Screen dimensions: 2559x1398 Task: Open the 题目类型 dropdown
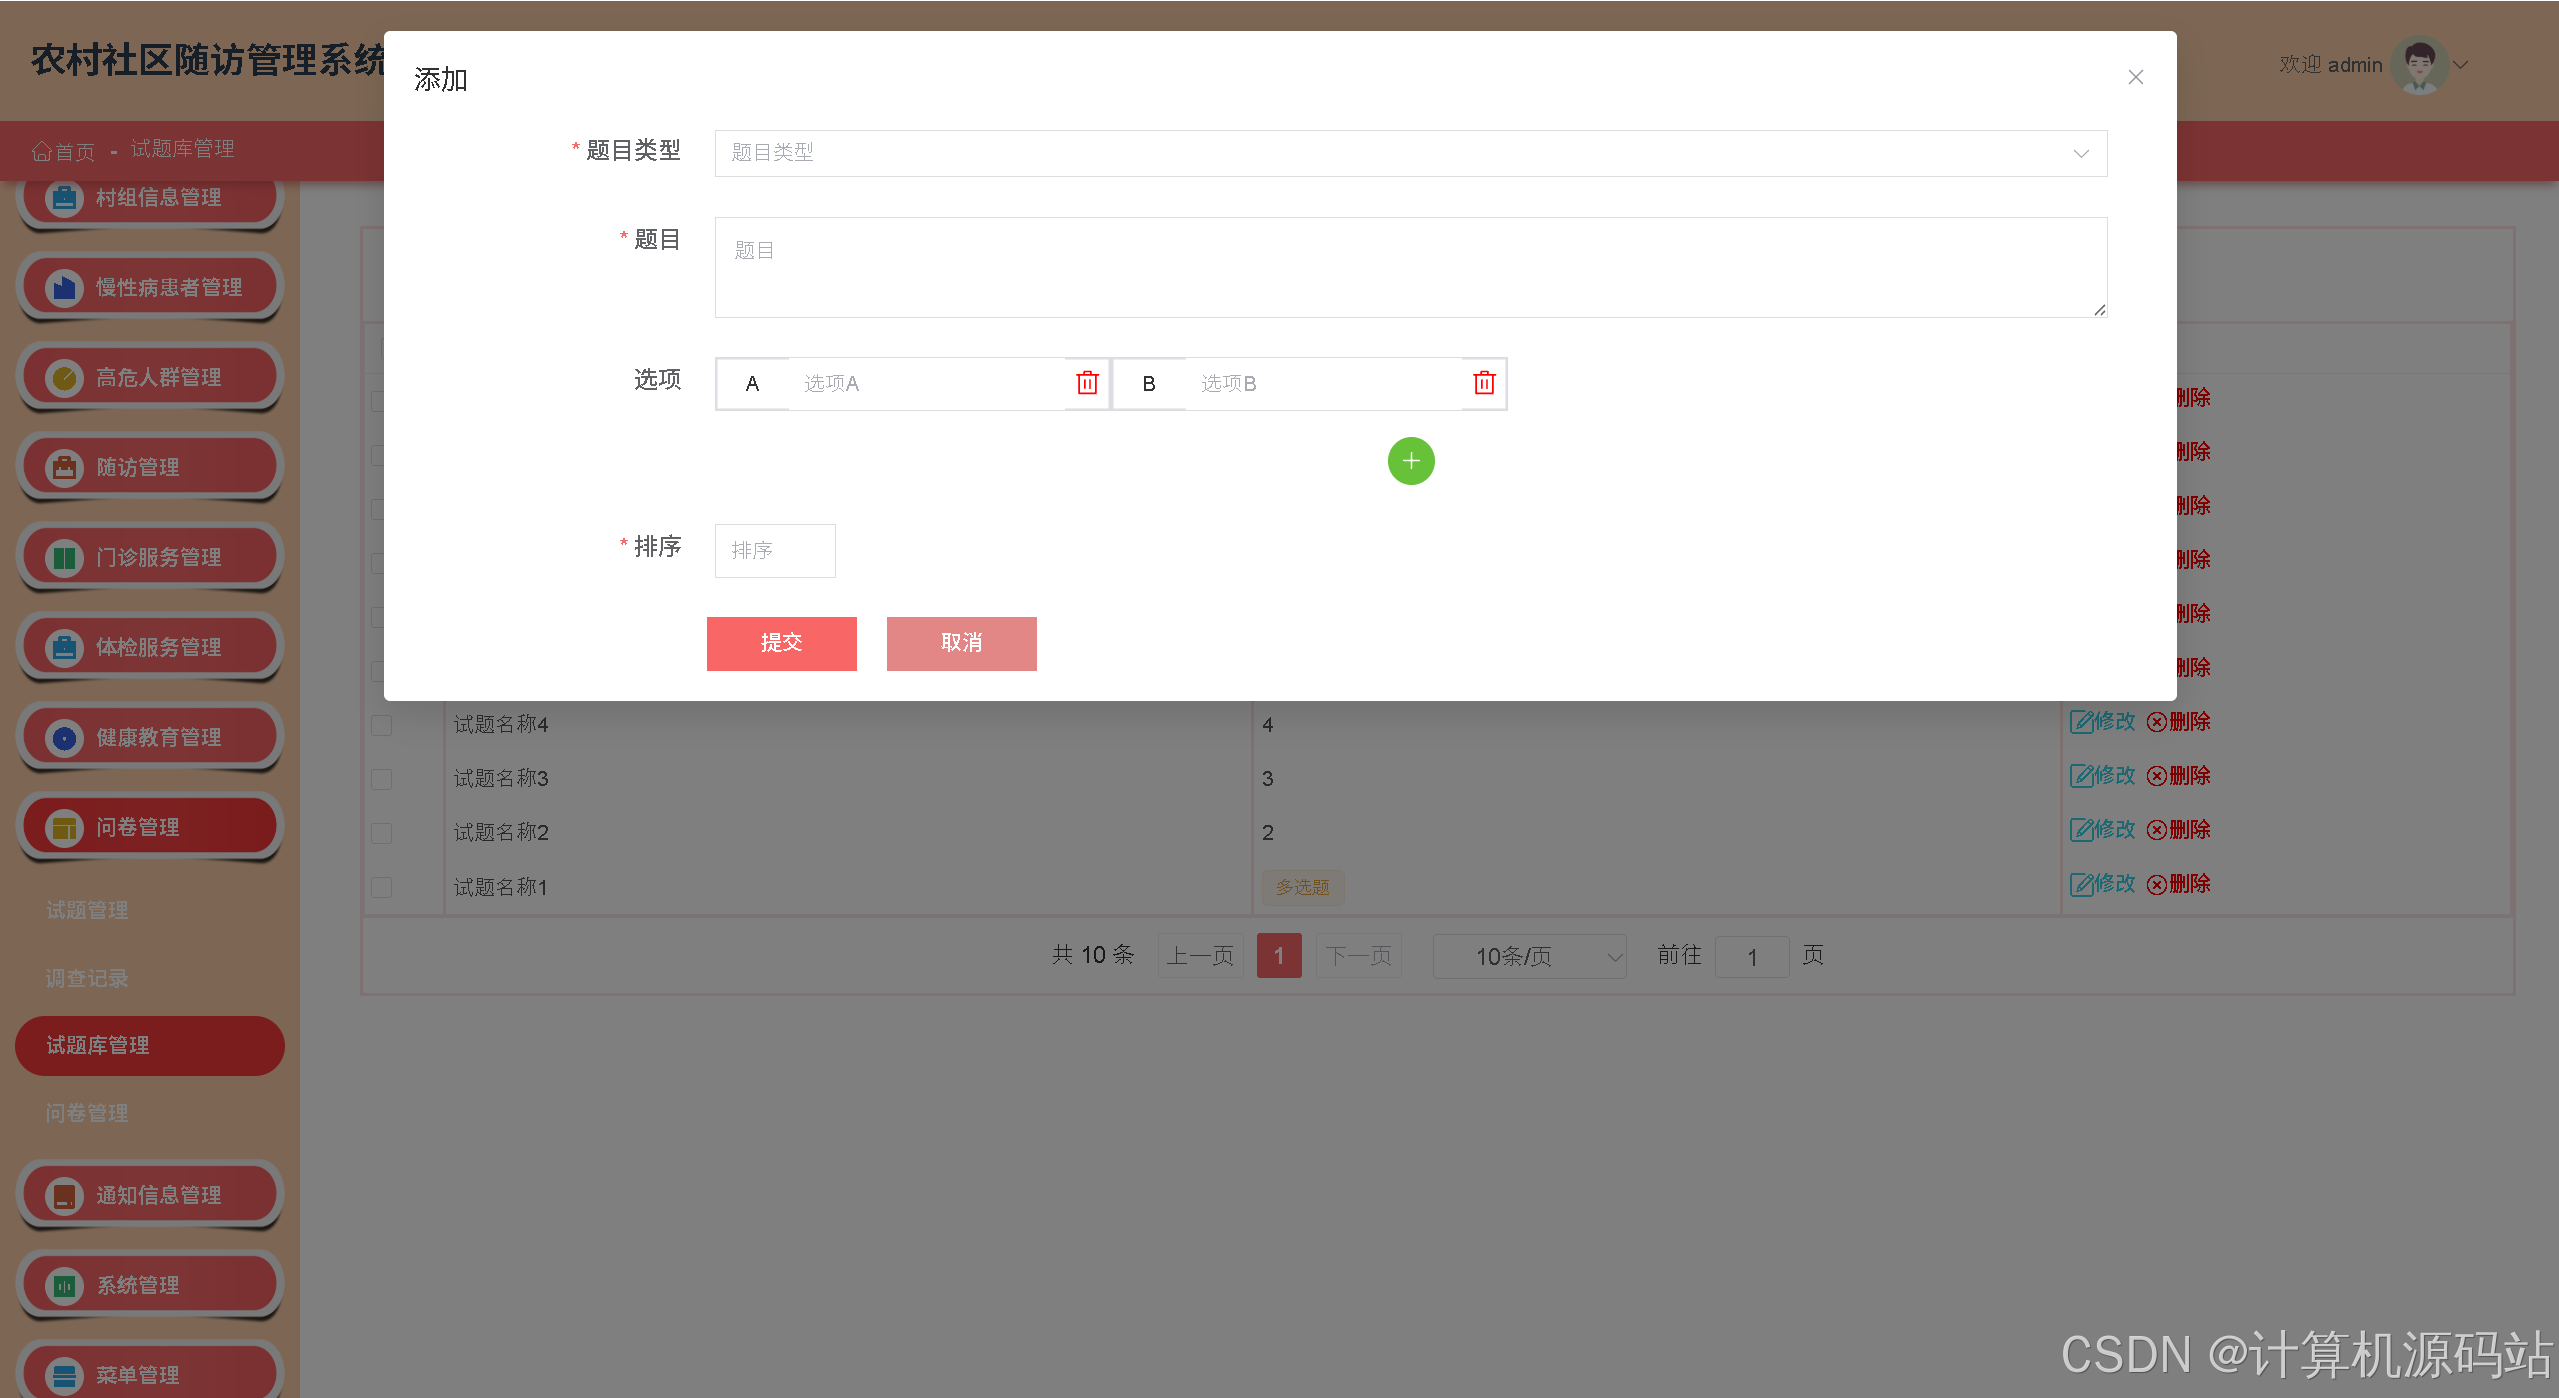[1410, 153]
